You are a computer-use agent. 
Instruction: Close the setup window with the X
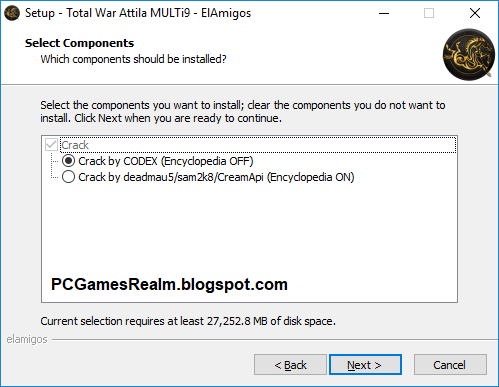point(475,13)
